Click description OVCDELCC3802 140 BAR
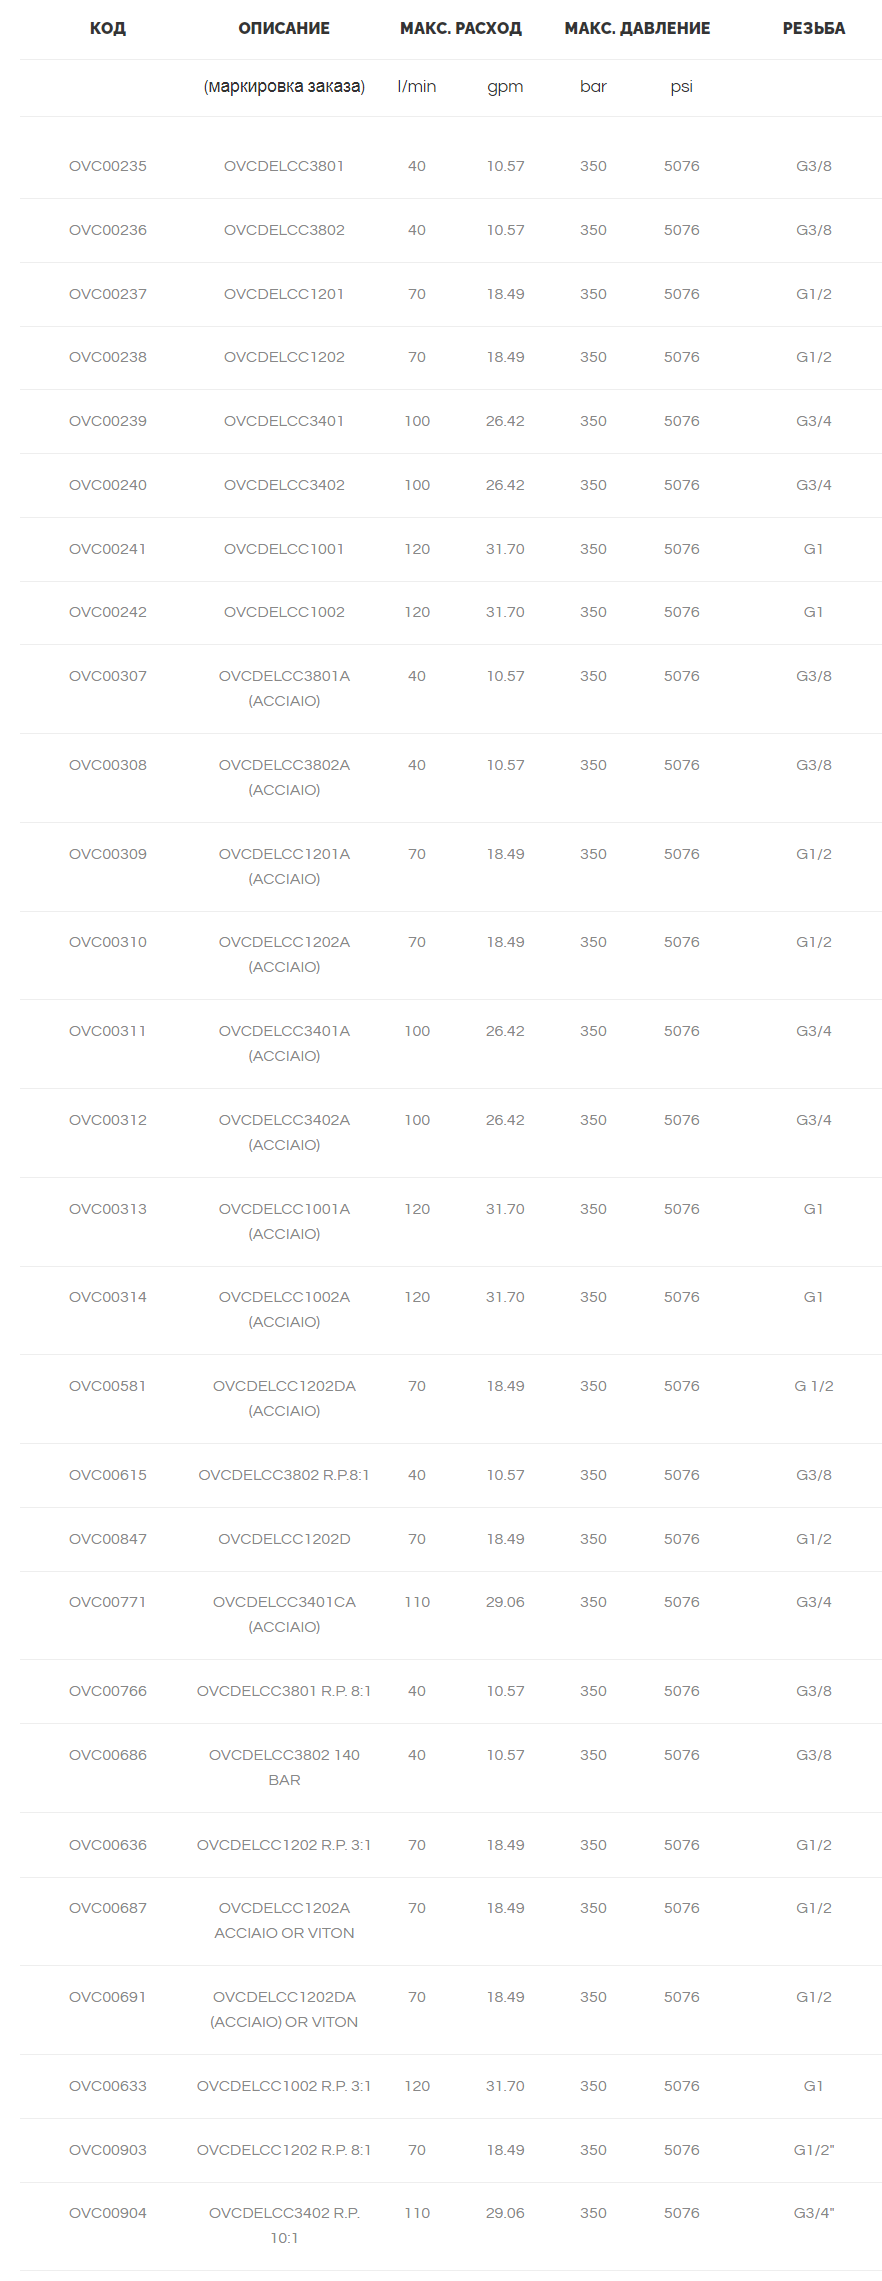The image size is (882, 2281). pos(284,1767)
